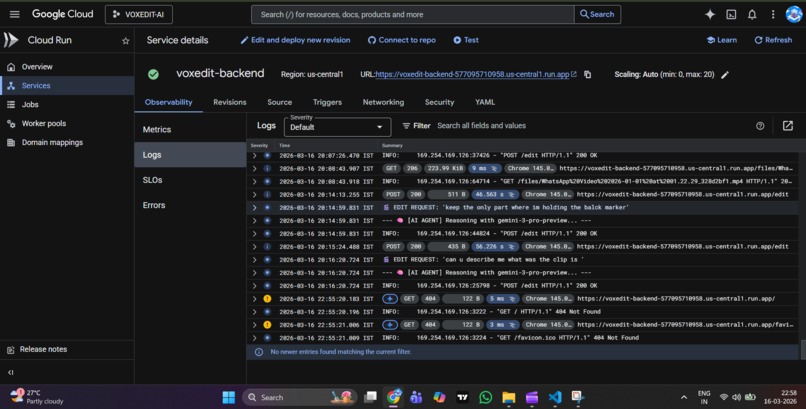Viewport: 806px width, 409px height.
Task: Click the Filter icon in logs toolbar
Action: pos(406,126)
